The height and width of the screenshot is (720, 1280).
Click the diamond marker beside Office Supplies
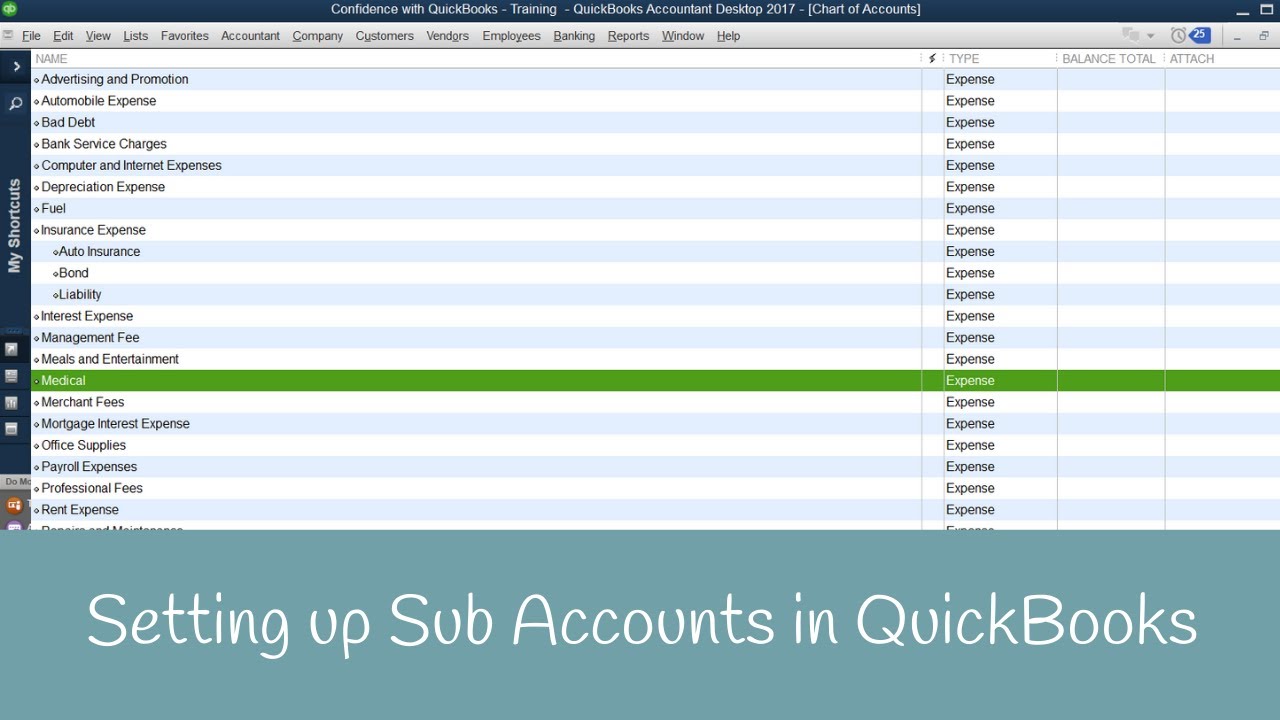pos(37,446)
